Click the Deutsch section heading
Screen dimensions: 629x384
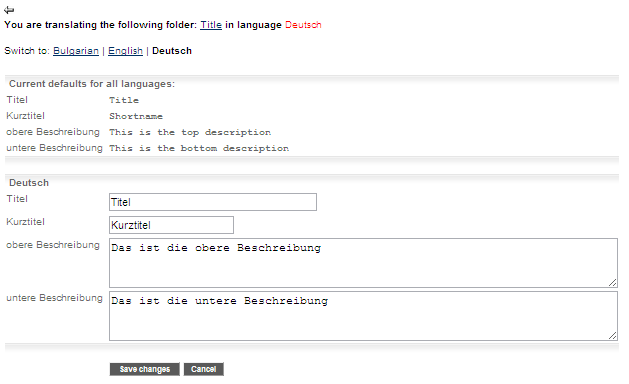coord(29,183)
